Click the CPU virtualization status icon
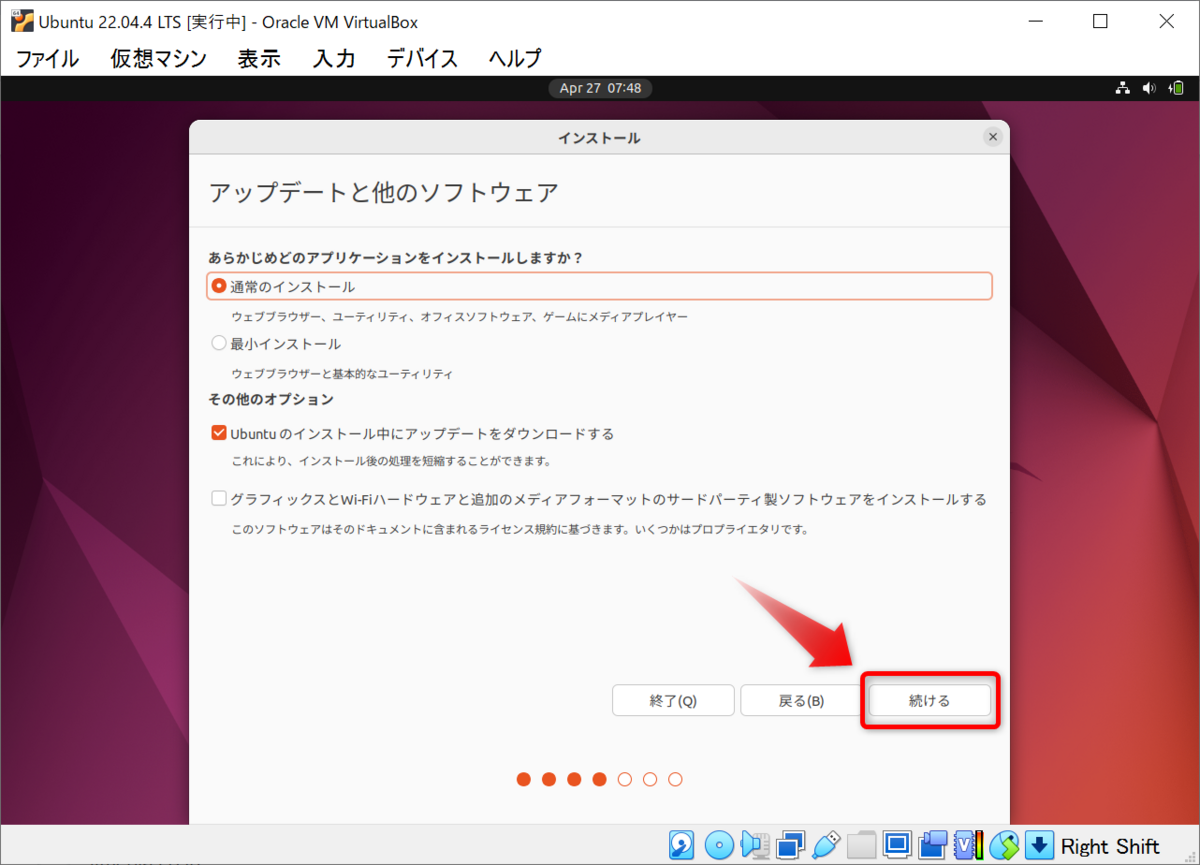Viewport: 1200px width, 865px height. (x=968, y=845)
